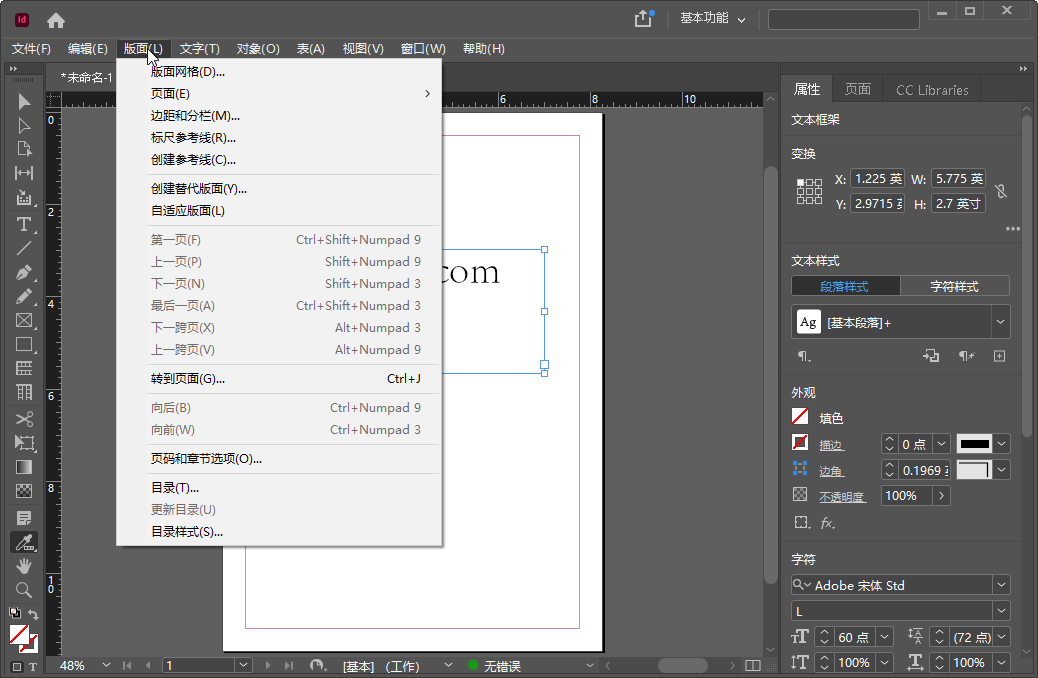
Task: Open the Adobe 宋体 Std font dropdown
Action: tap(1003, 585)
